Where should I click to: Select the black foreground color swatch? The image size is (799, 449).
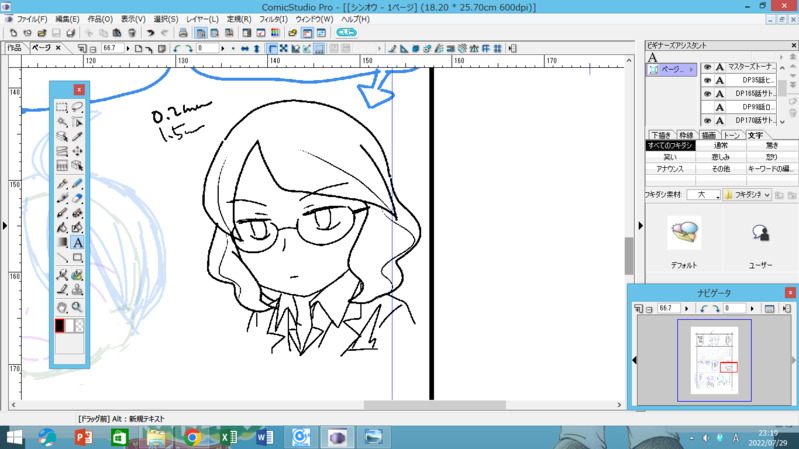[60, 326]
